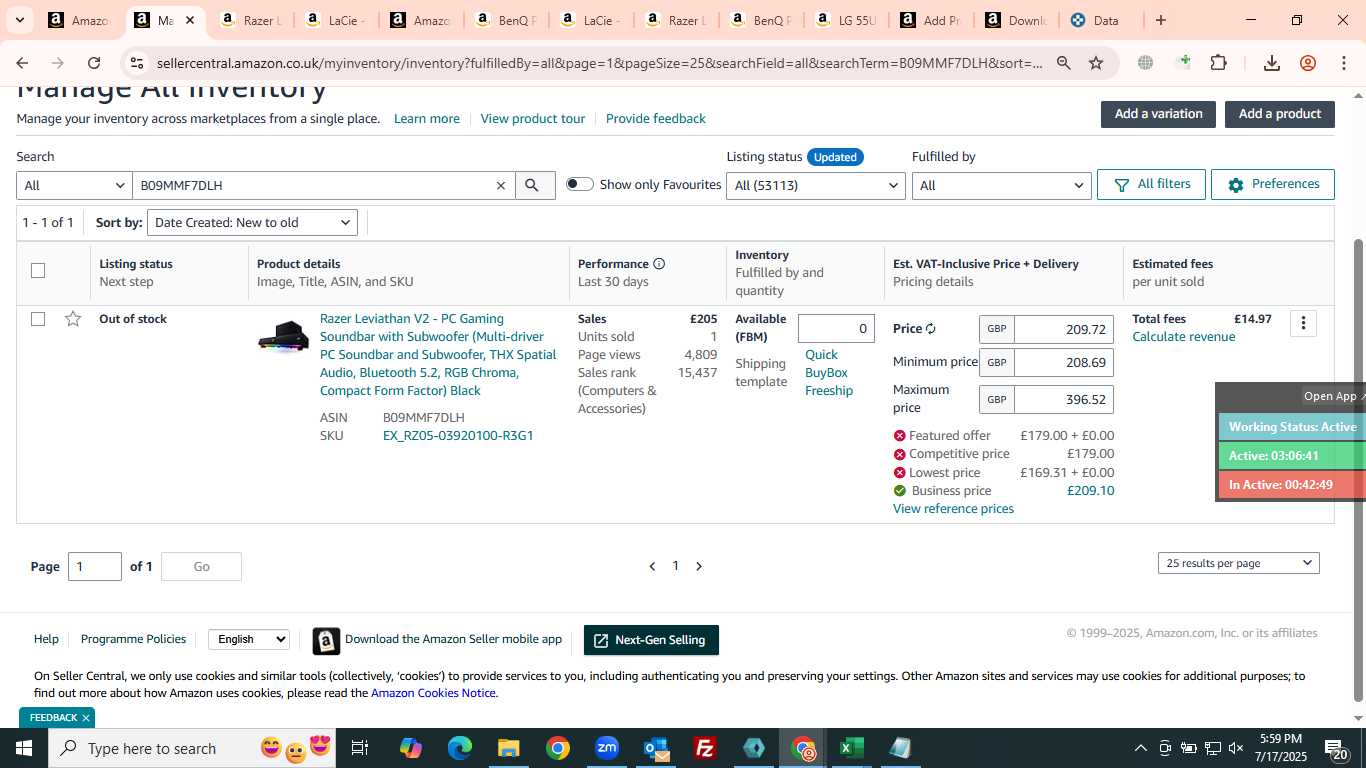Click the search magnifier button beside the search box
Viewport: 1366px width, 768px height.
coord(535,185)
